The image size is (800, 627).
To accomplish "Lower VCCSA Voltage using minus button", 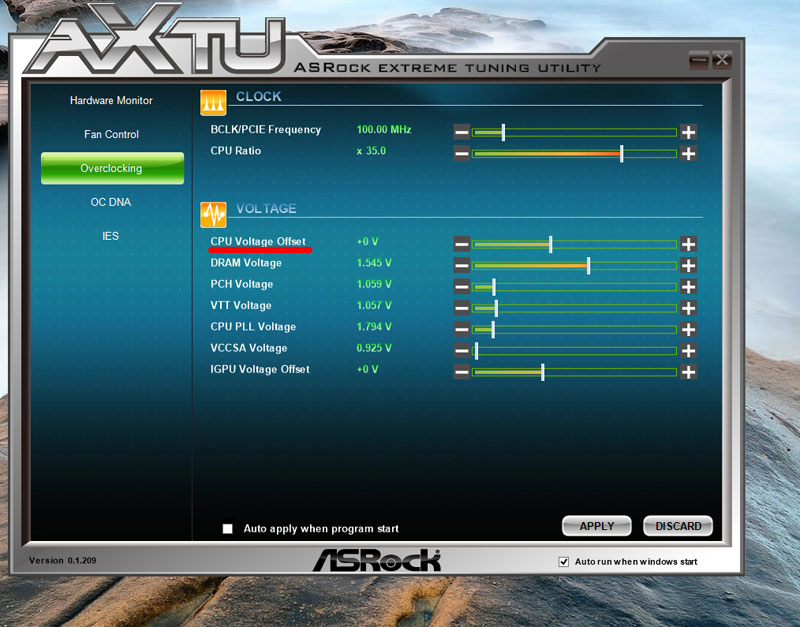I will point(462,351).
